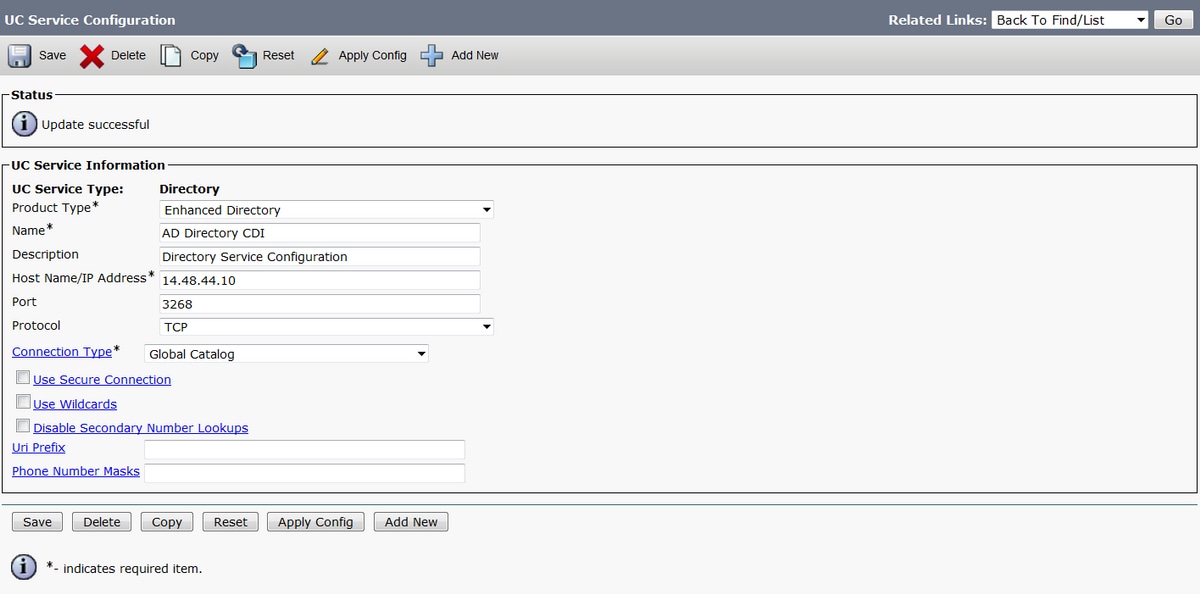Open the Use Secure Connection link

102,379
